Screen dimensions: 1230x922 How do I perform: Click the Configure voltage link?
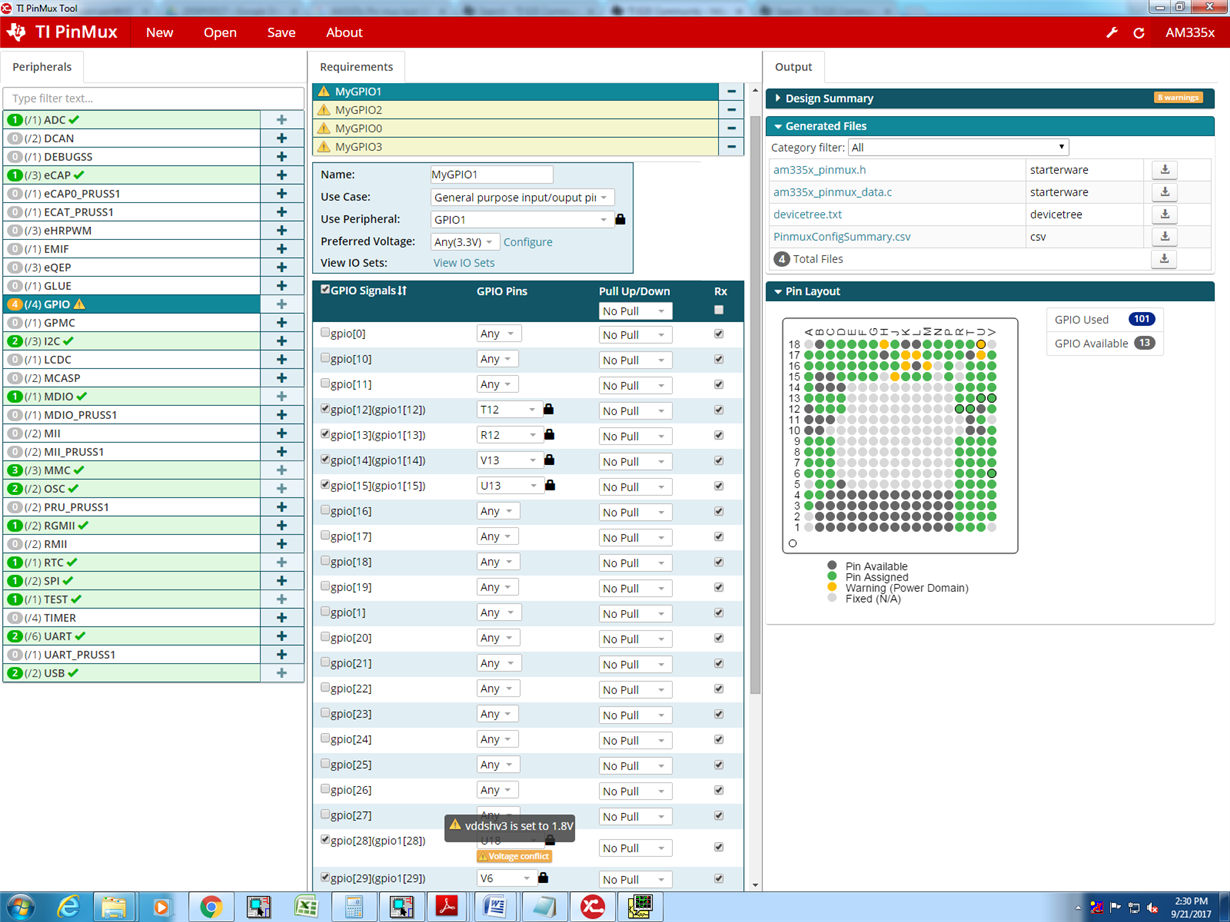pyautogui.click(x=528, y=242)
